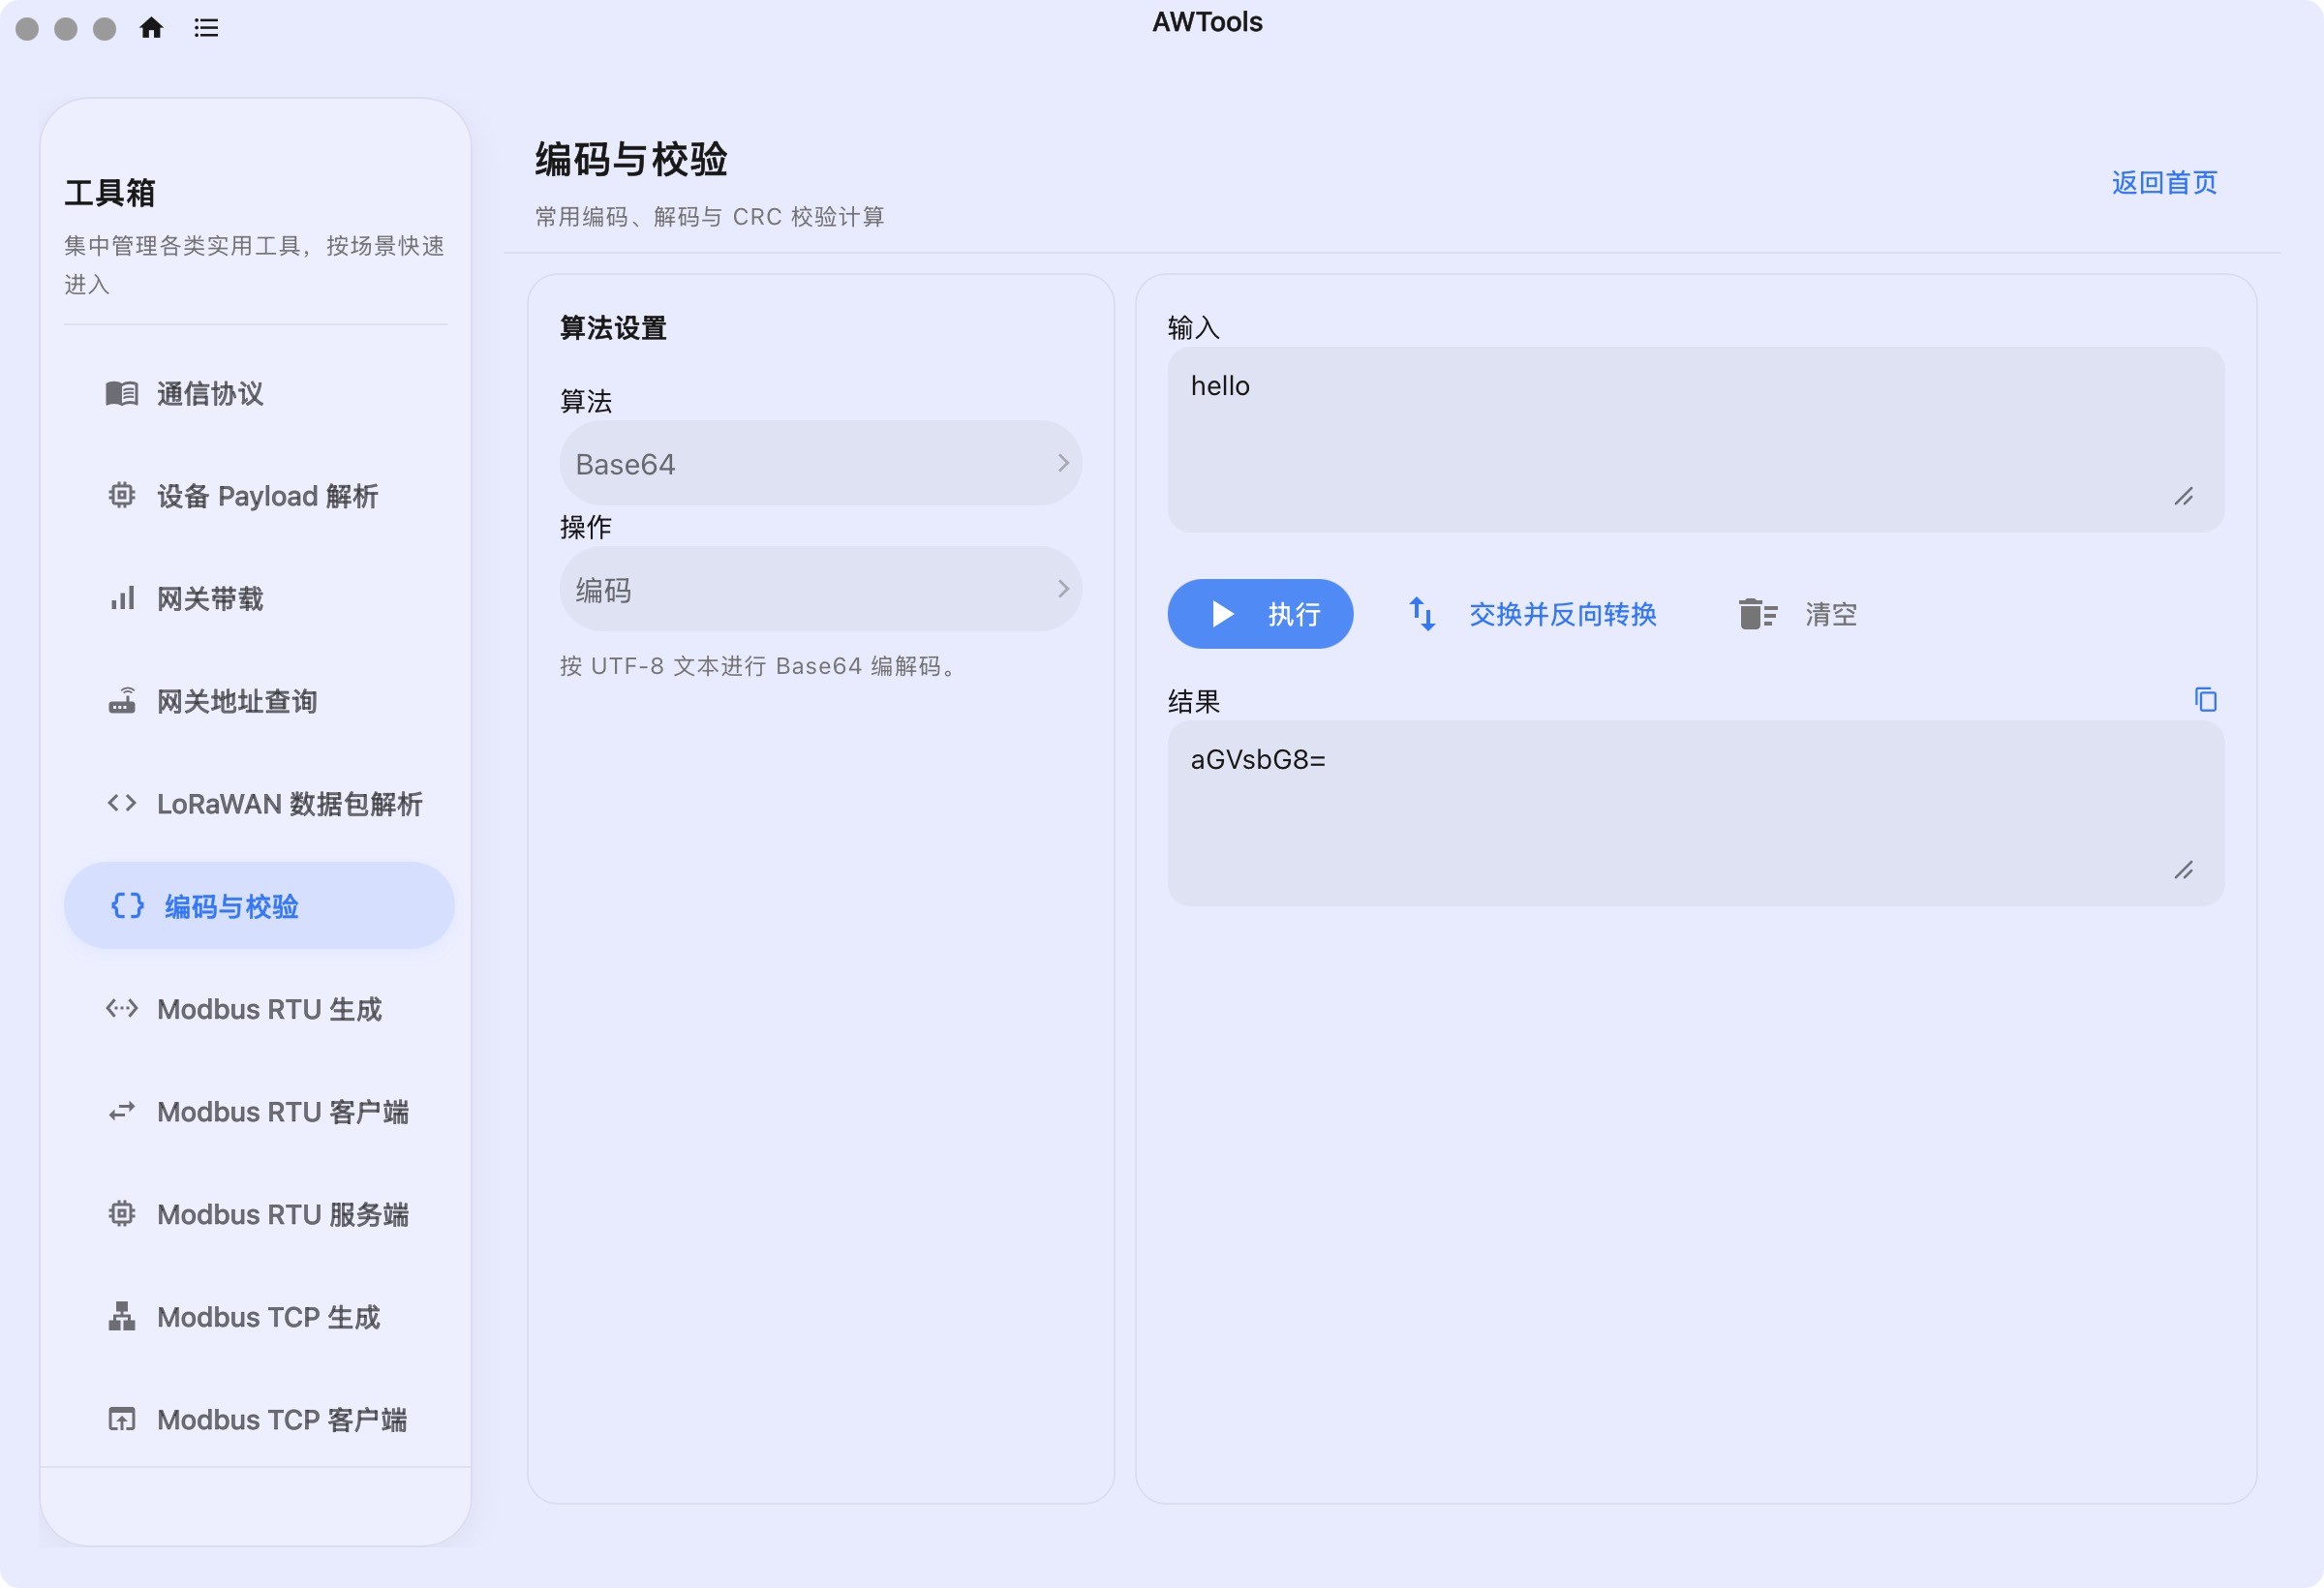Click the macOS close window button
Screen dimensions: 2324x1588
(27, 28)
